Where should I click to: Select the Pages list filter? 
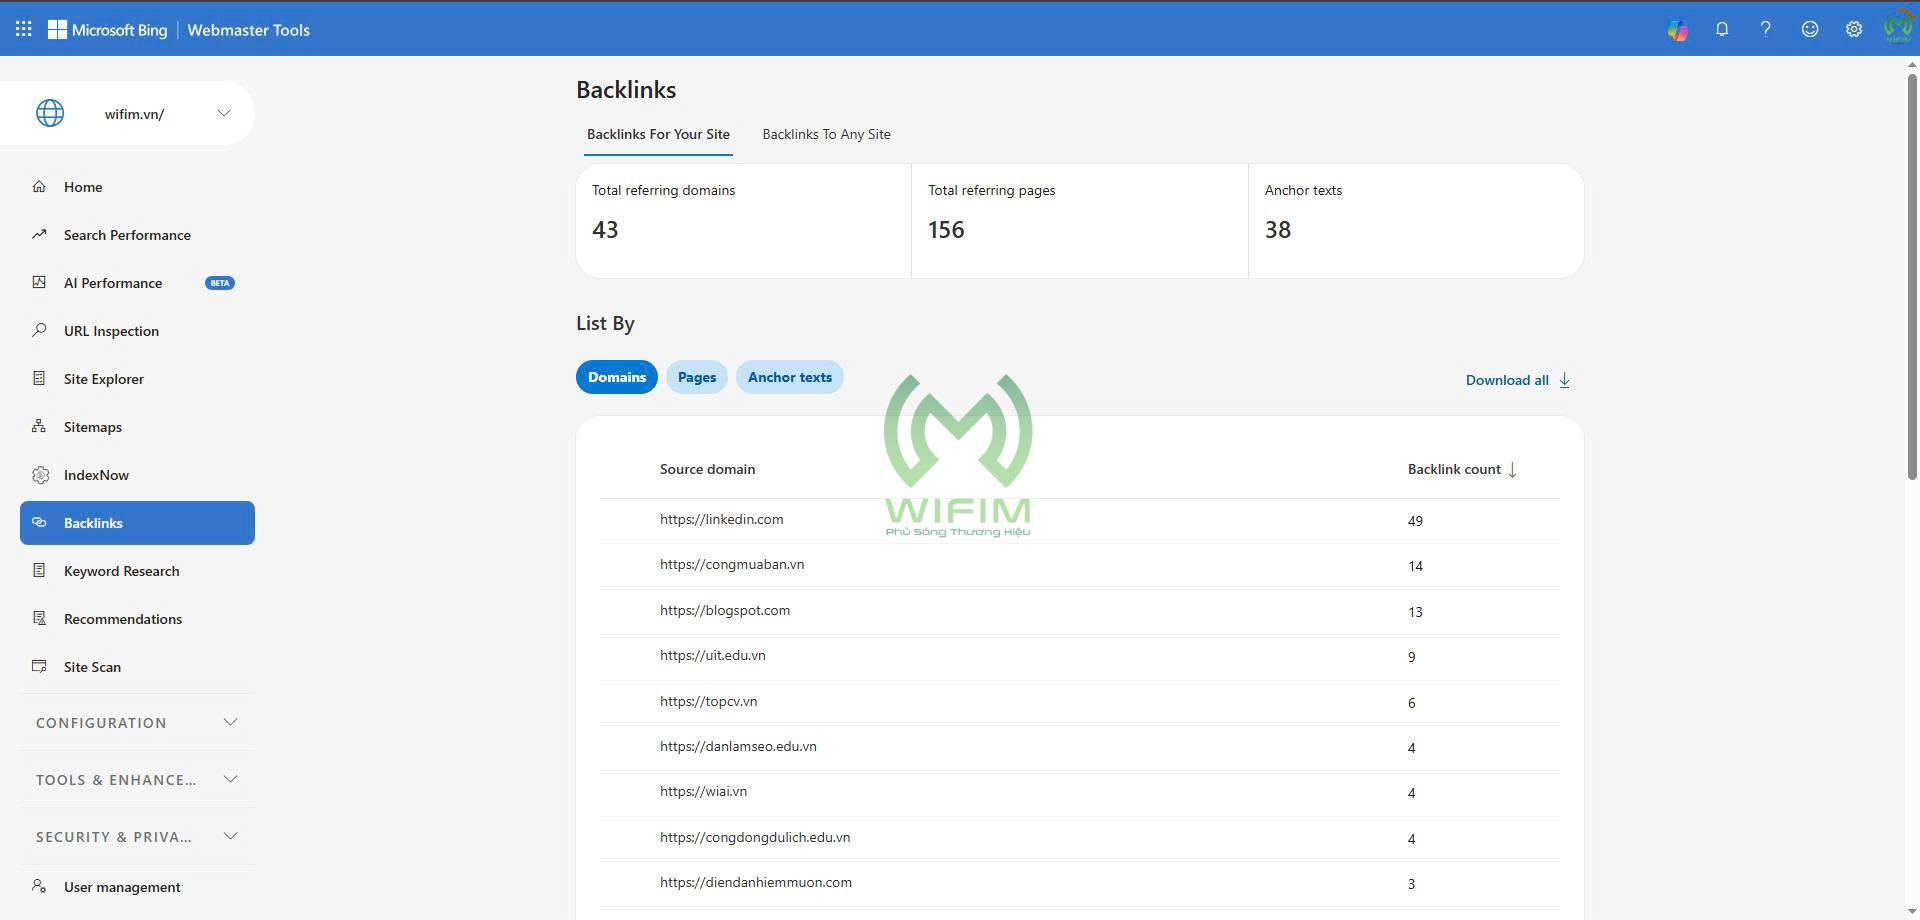(x=697, y=377)
